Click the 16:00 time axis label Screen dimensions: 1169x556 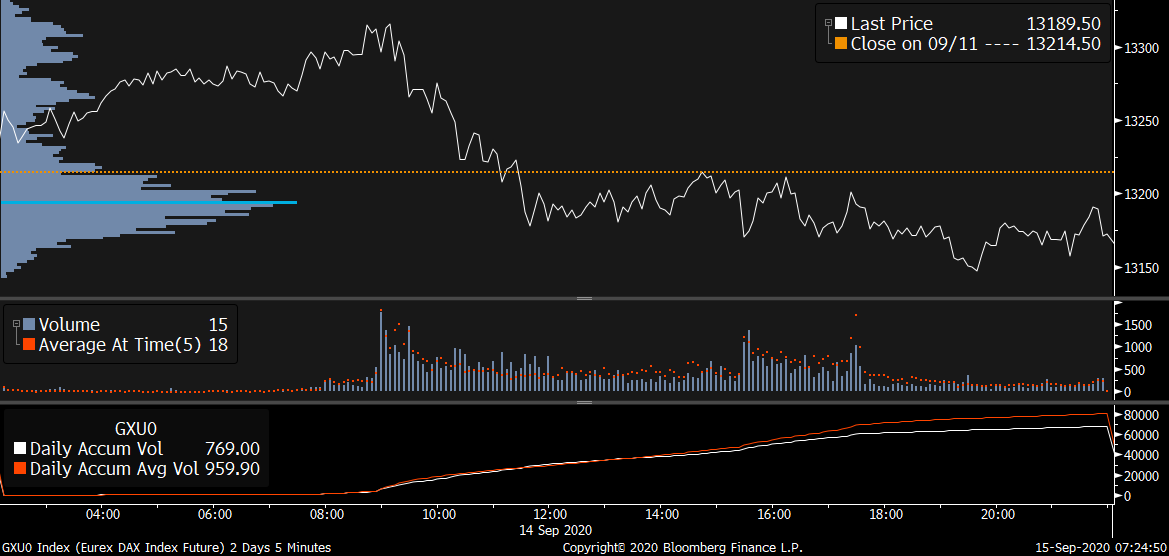pyautogui.click(x=774, y=514)
